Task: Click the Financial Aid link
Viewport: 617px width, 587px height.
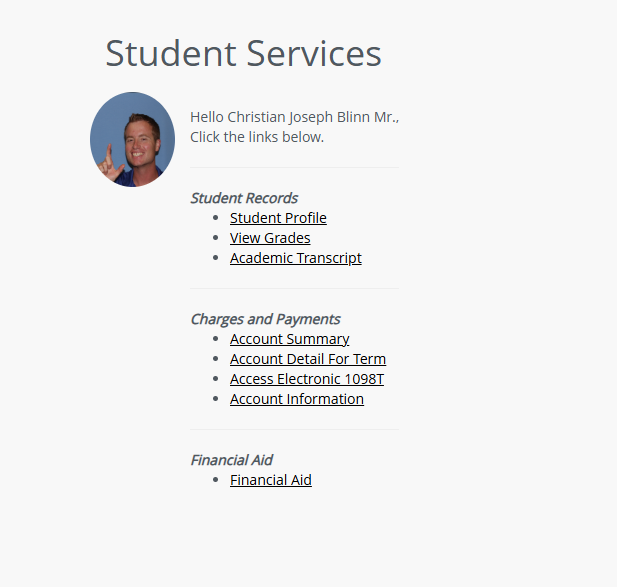Action: (x=271, y=480)
